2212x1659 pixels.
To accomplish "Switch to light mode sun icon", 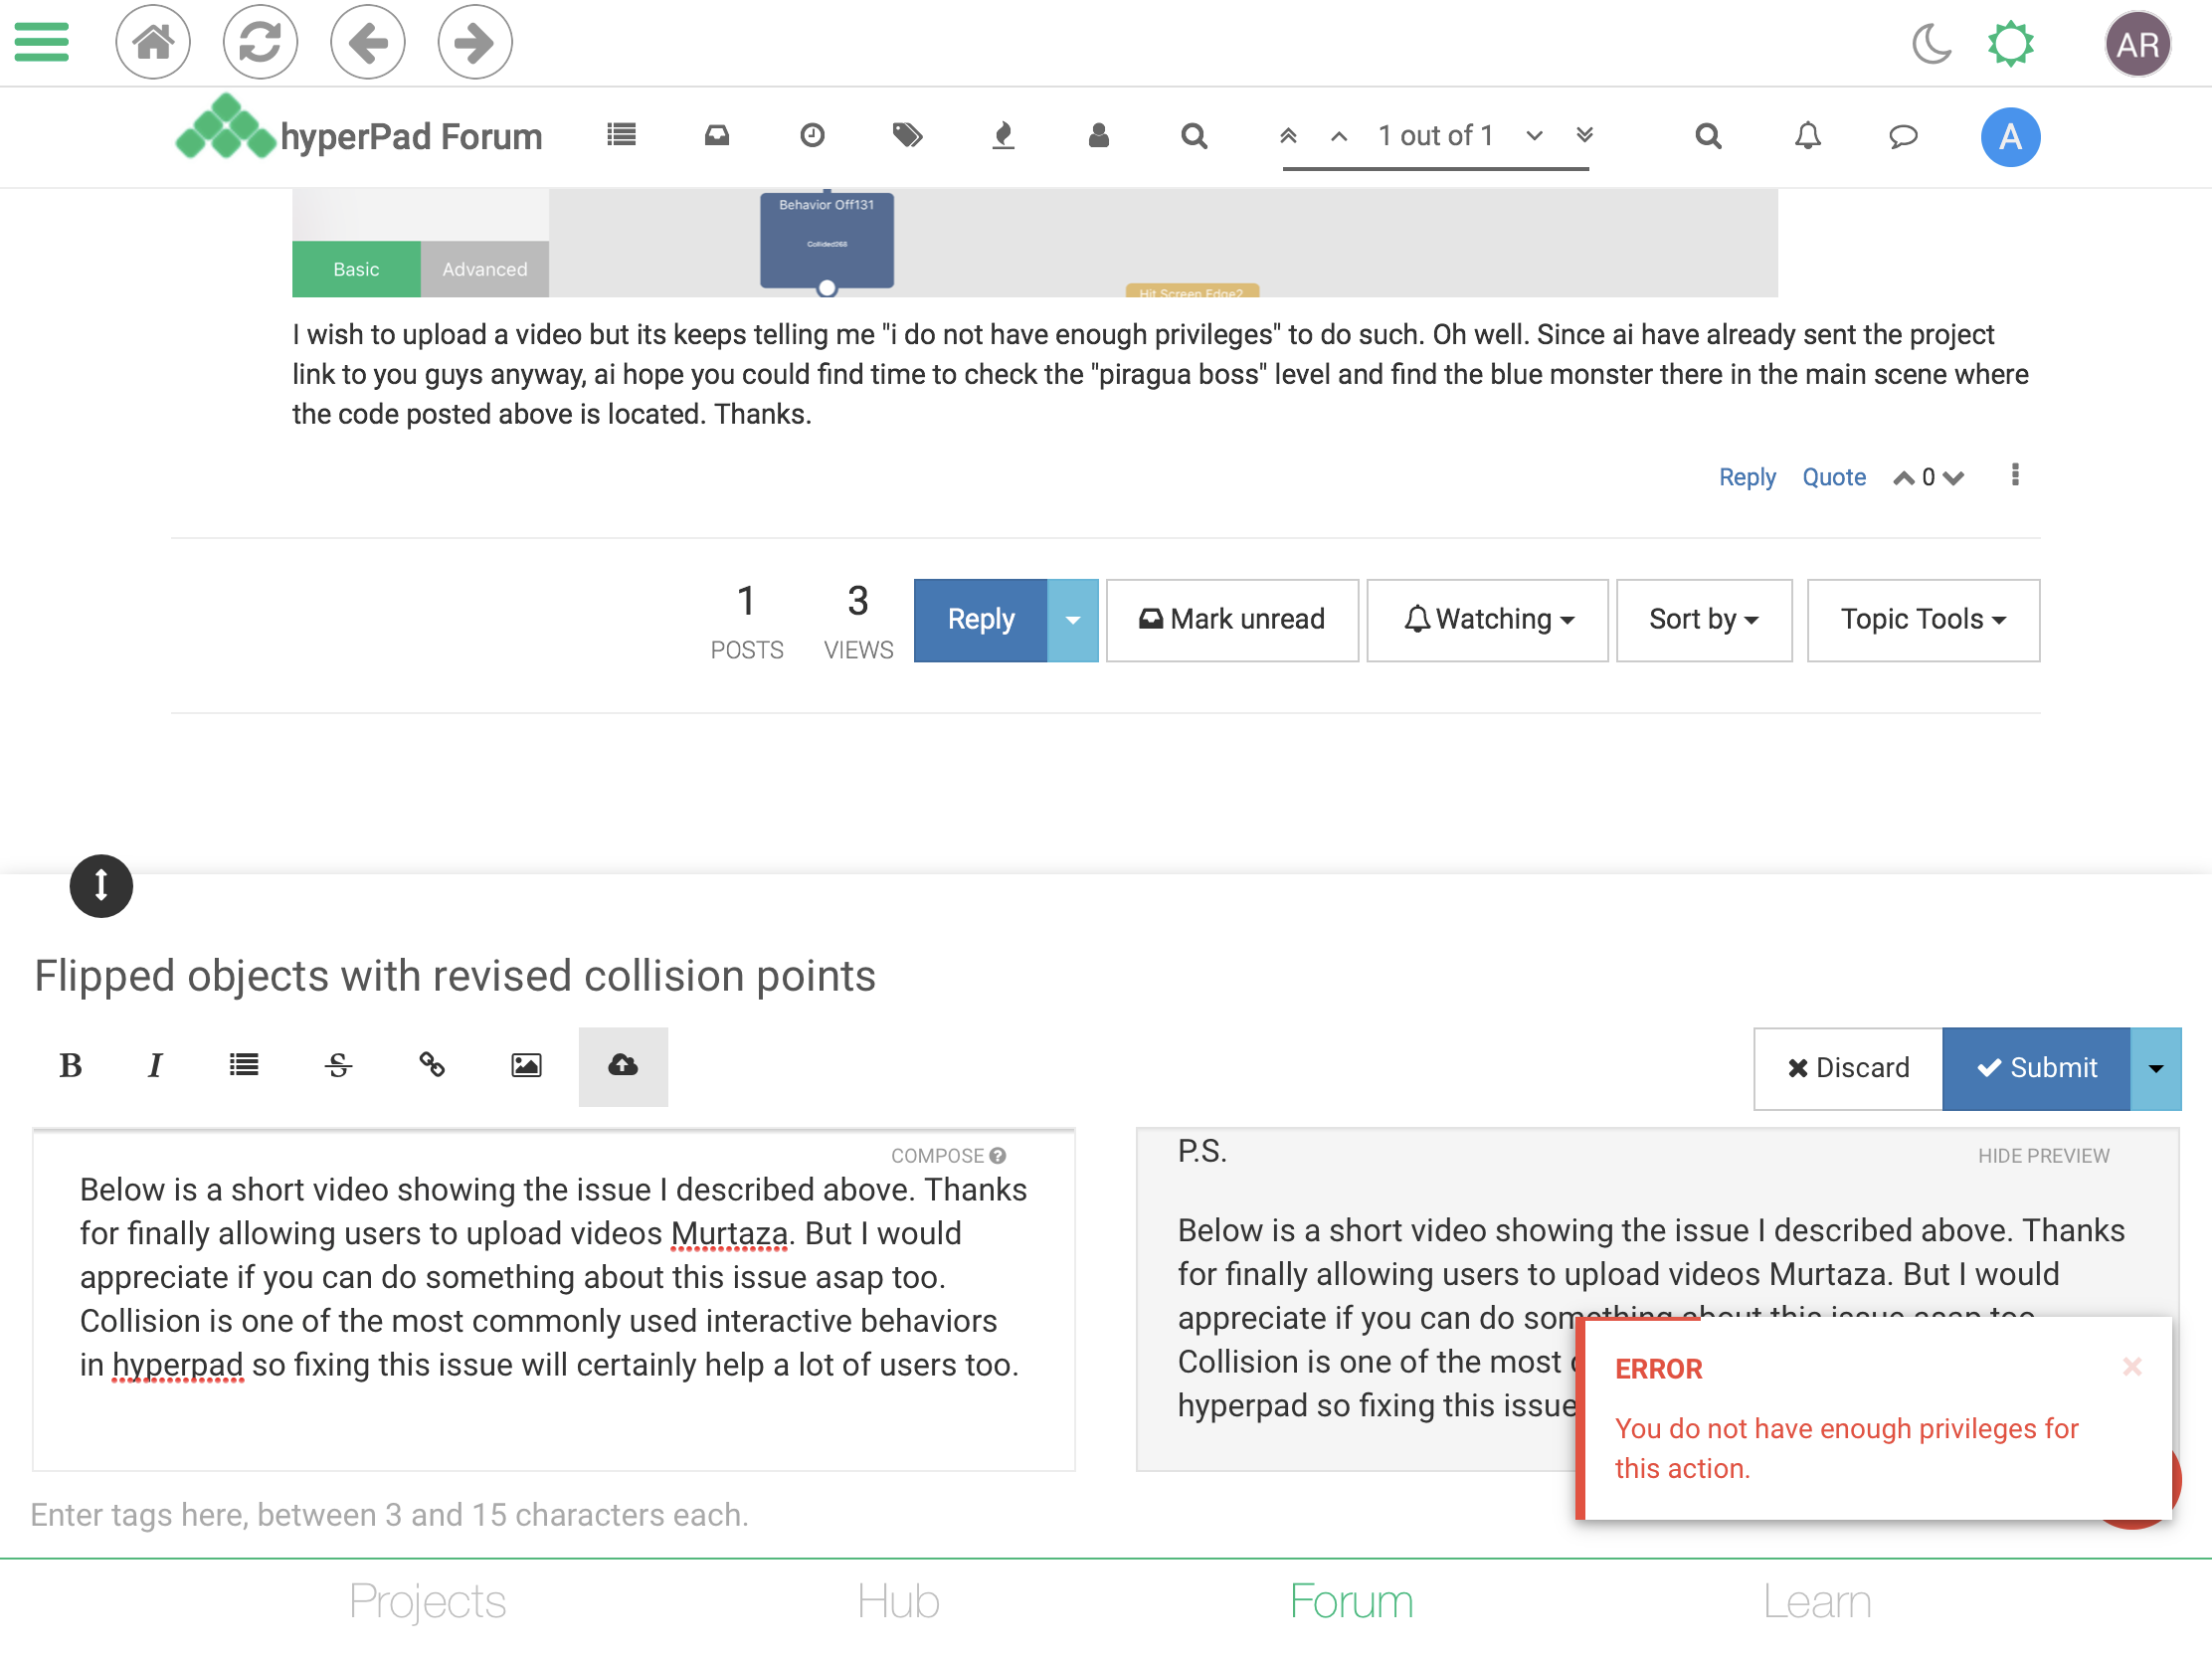I will pos(2010,44).
